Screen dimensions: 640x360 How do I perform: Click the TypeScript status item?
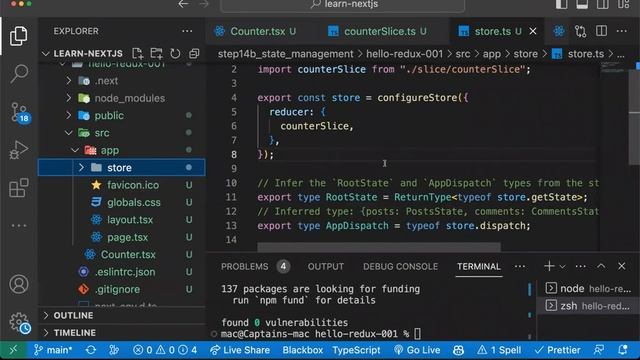[356, 350]
